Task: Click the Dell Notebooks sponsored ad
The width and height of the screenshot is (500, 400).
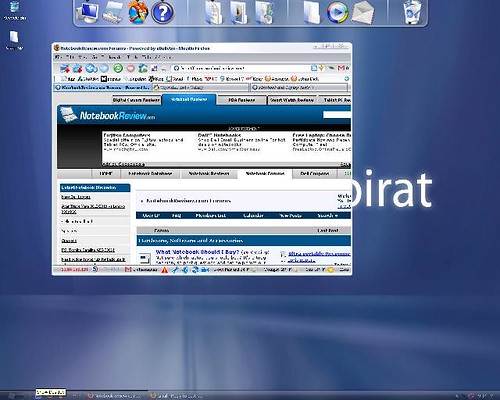Action: point(242,142)
